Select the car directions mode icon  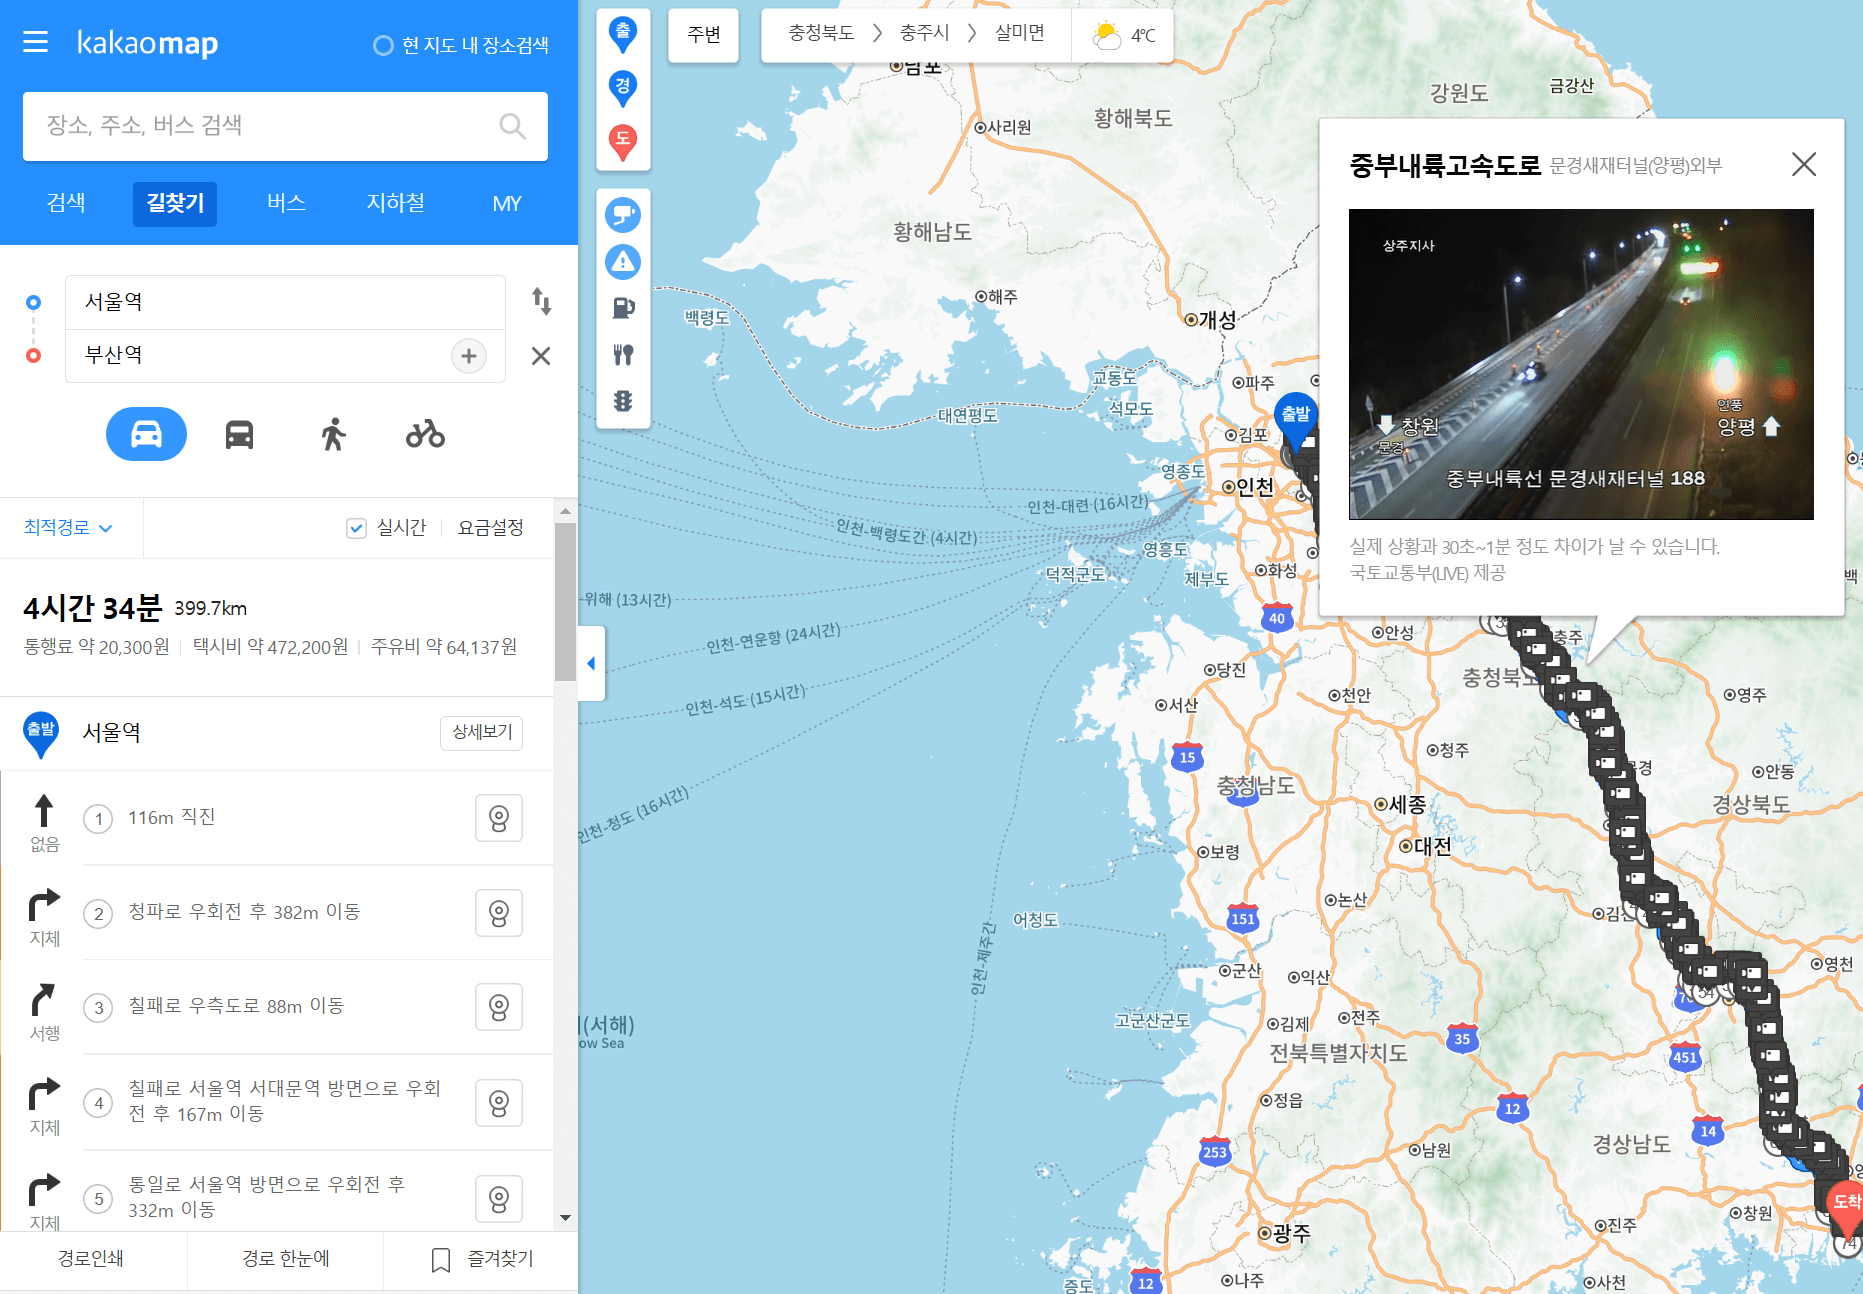[x=146, y=434]
